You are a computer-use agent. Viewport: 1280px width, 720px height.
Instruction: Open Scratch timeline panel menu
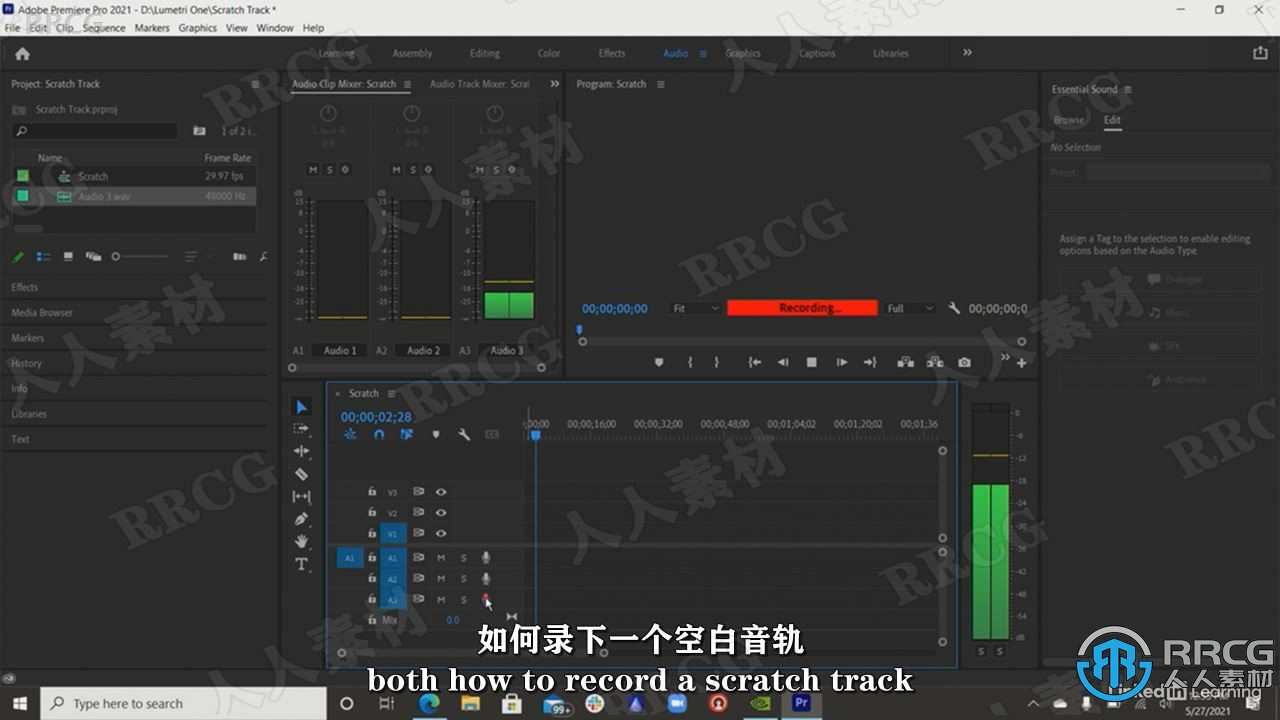point(391,394)
